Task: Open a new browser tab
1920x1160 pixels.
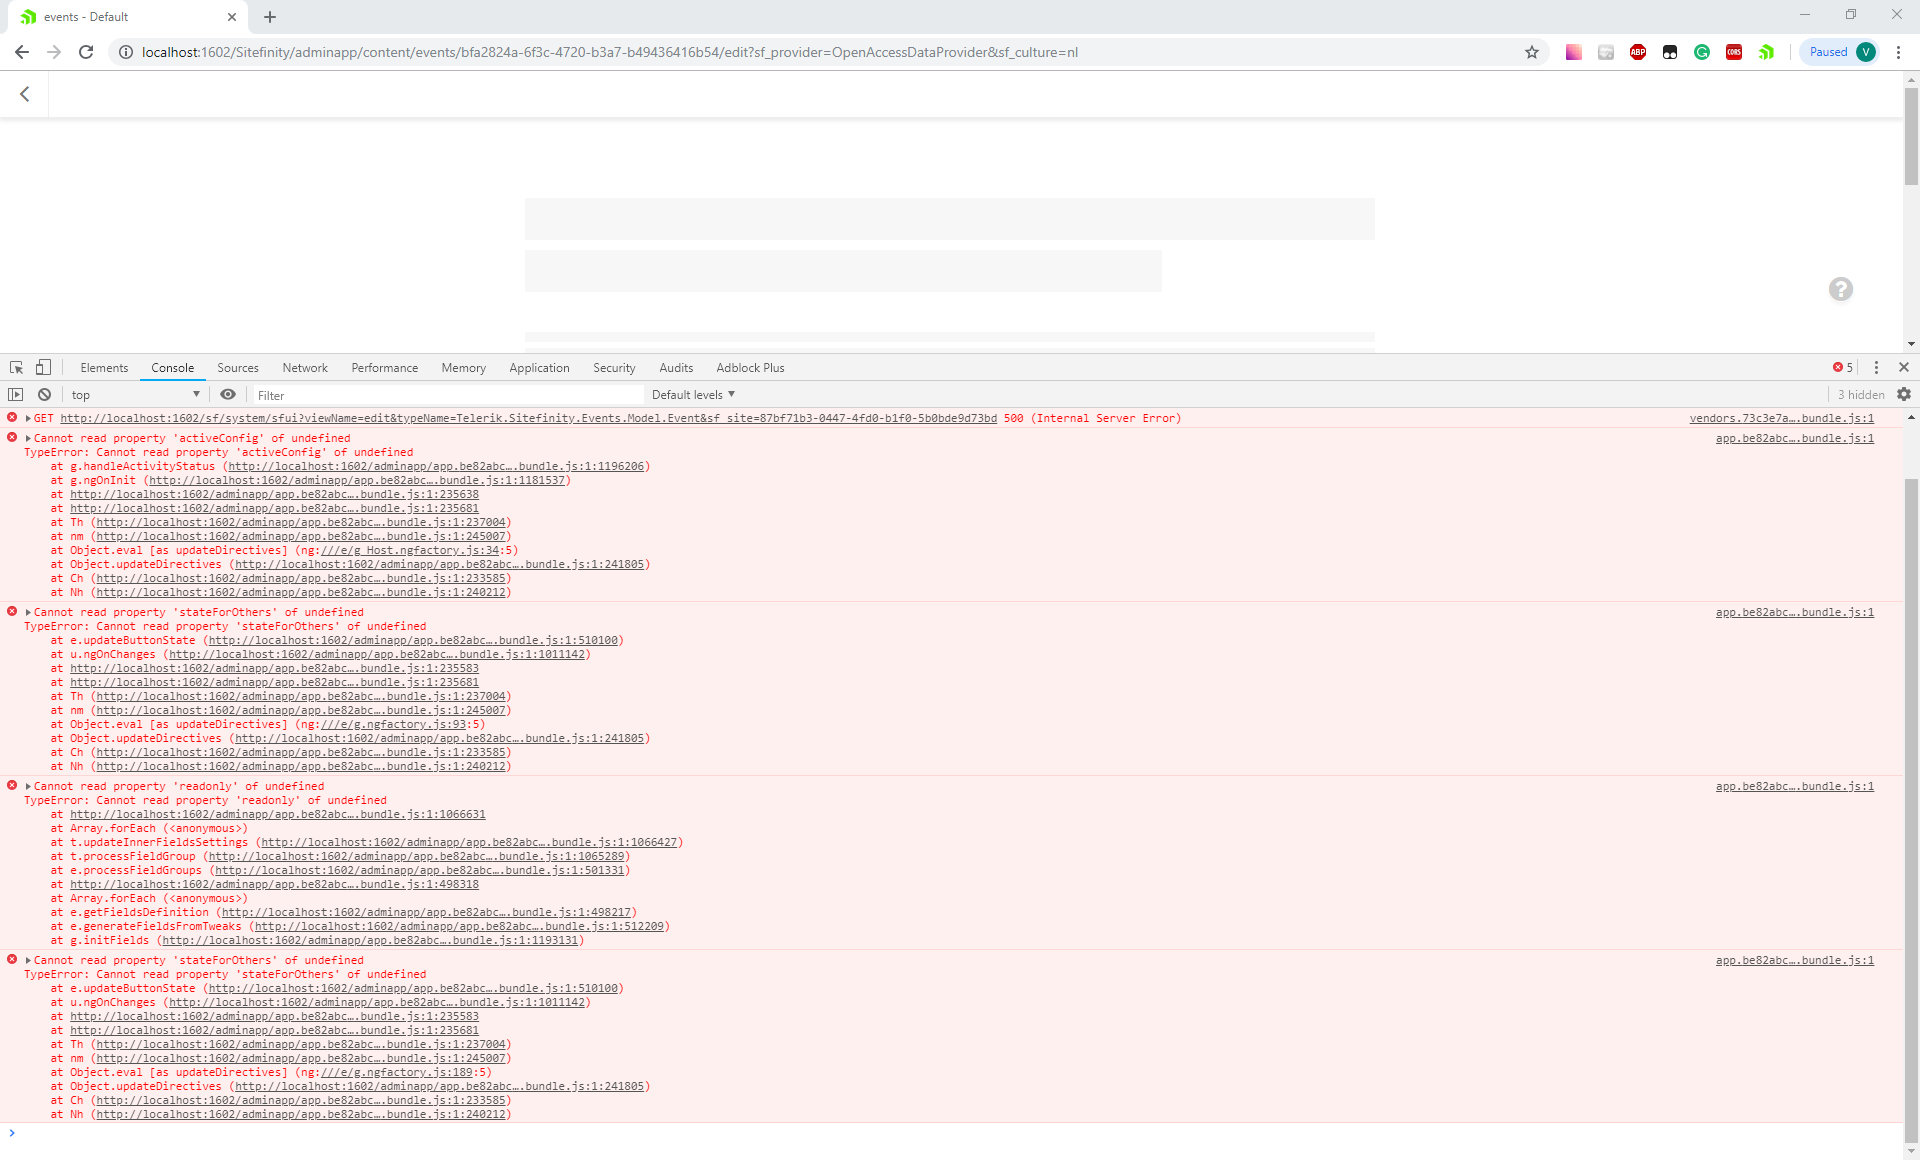Action: (x=270, y=17)
